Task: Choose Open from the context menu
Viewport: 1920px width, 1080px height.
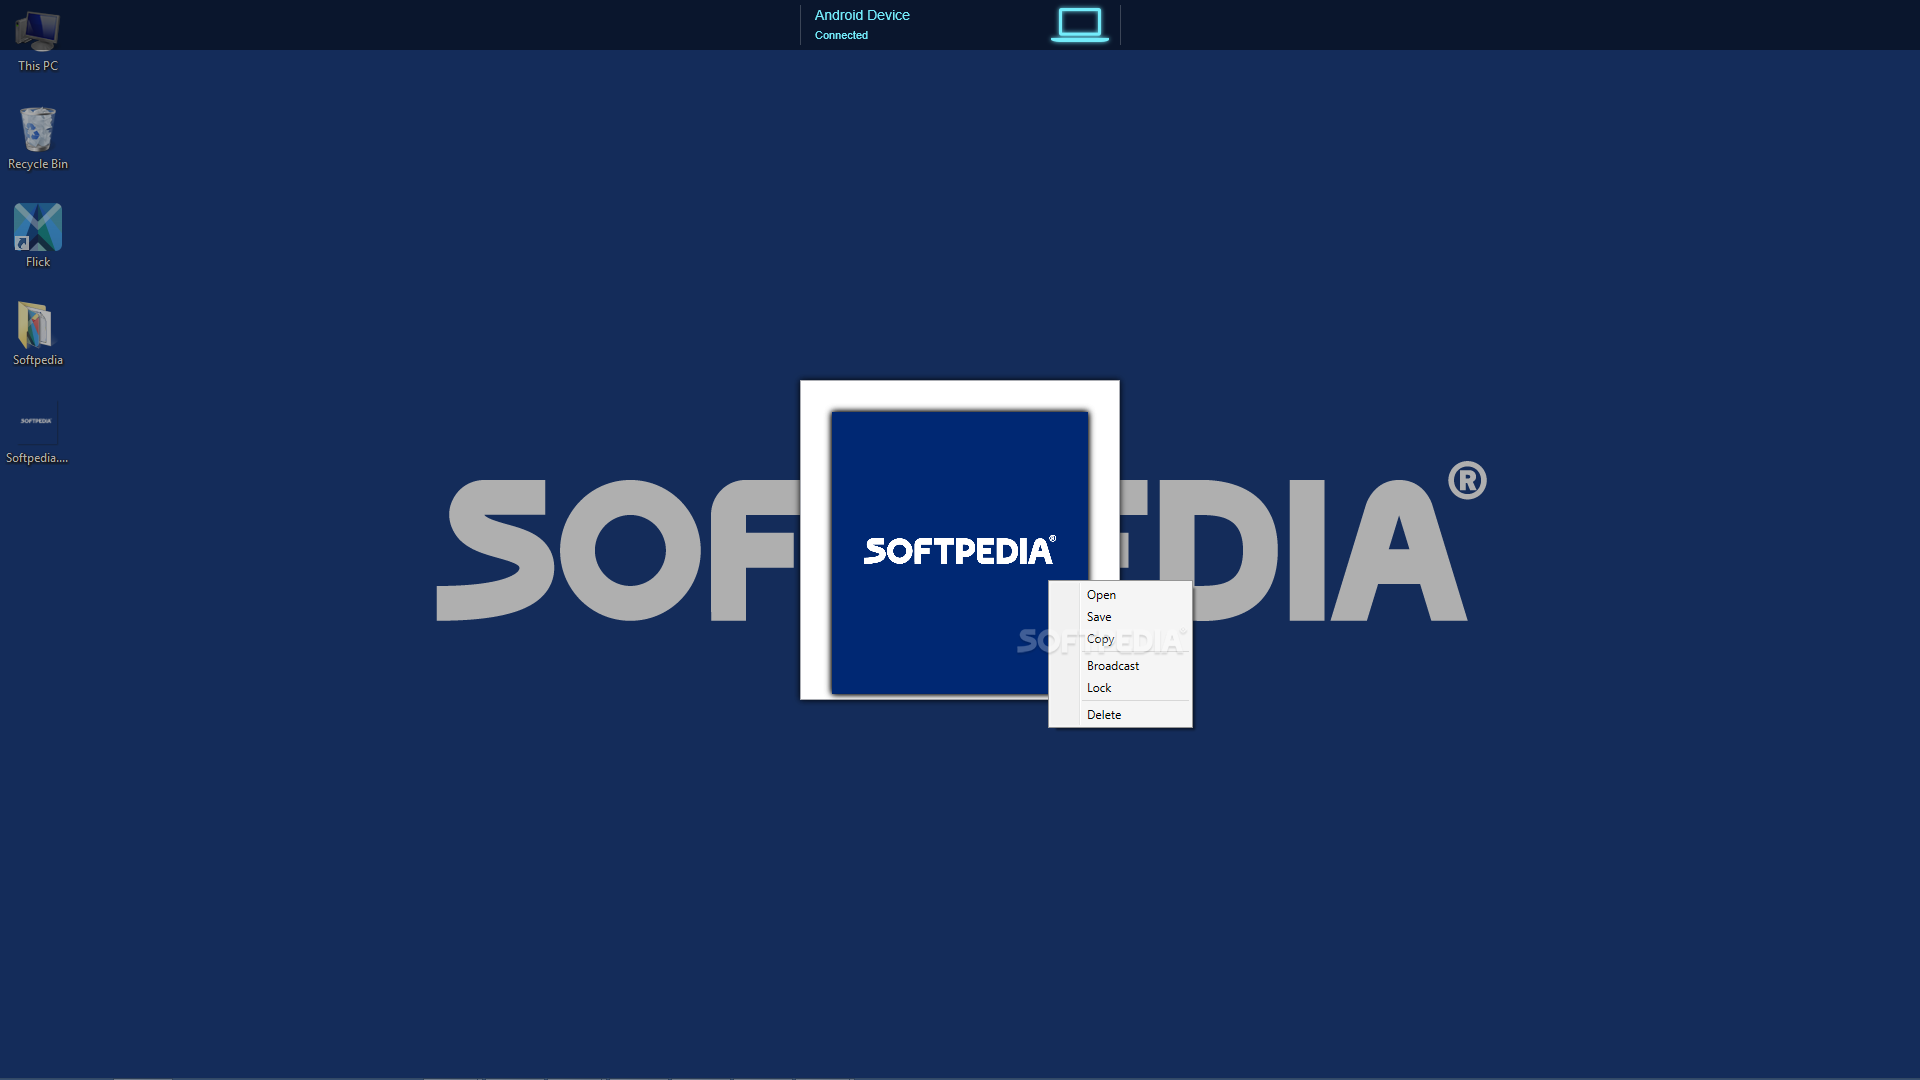Action: (x=1120, y=595)
